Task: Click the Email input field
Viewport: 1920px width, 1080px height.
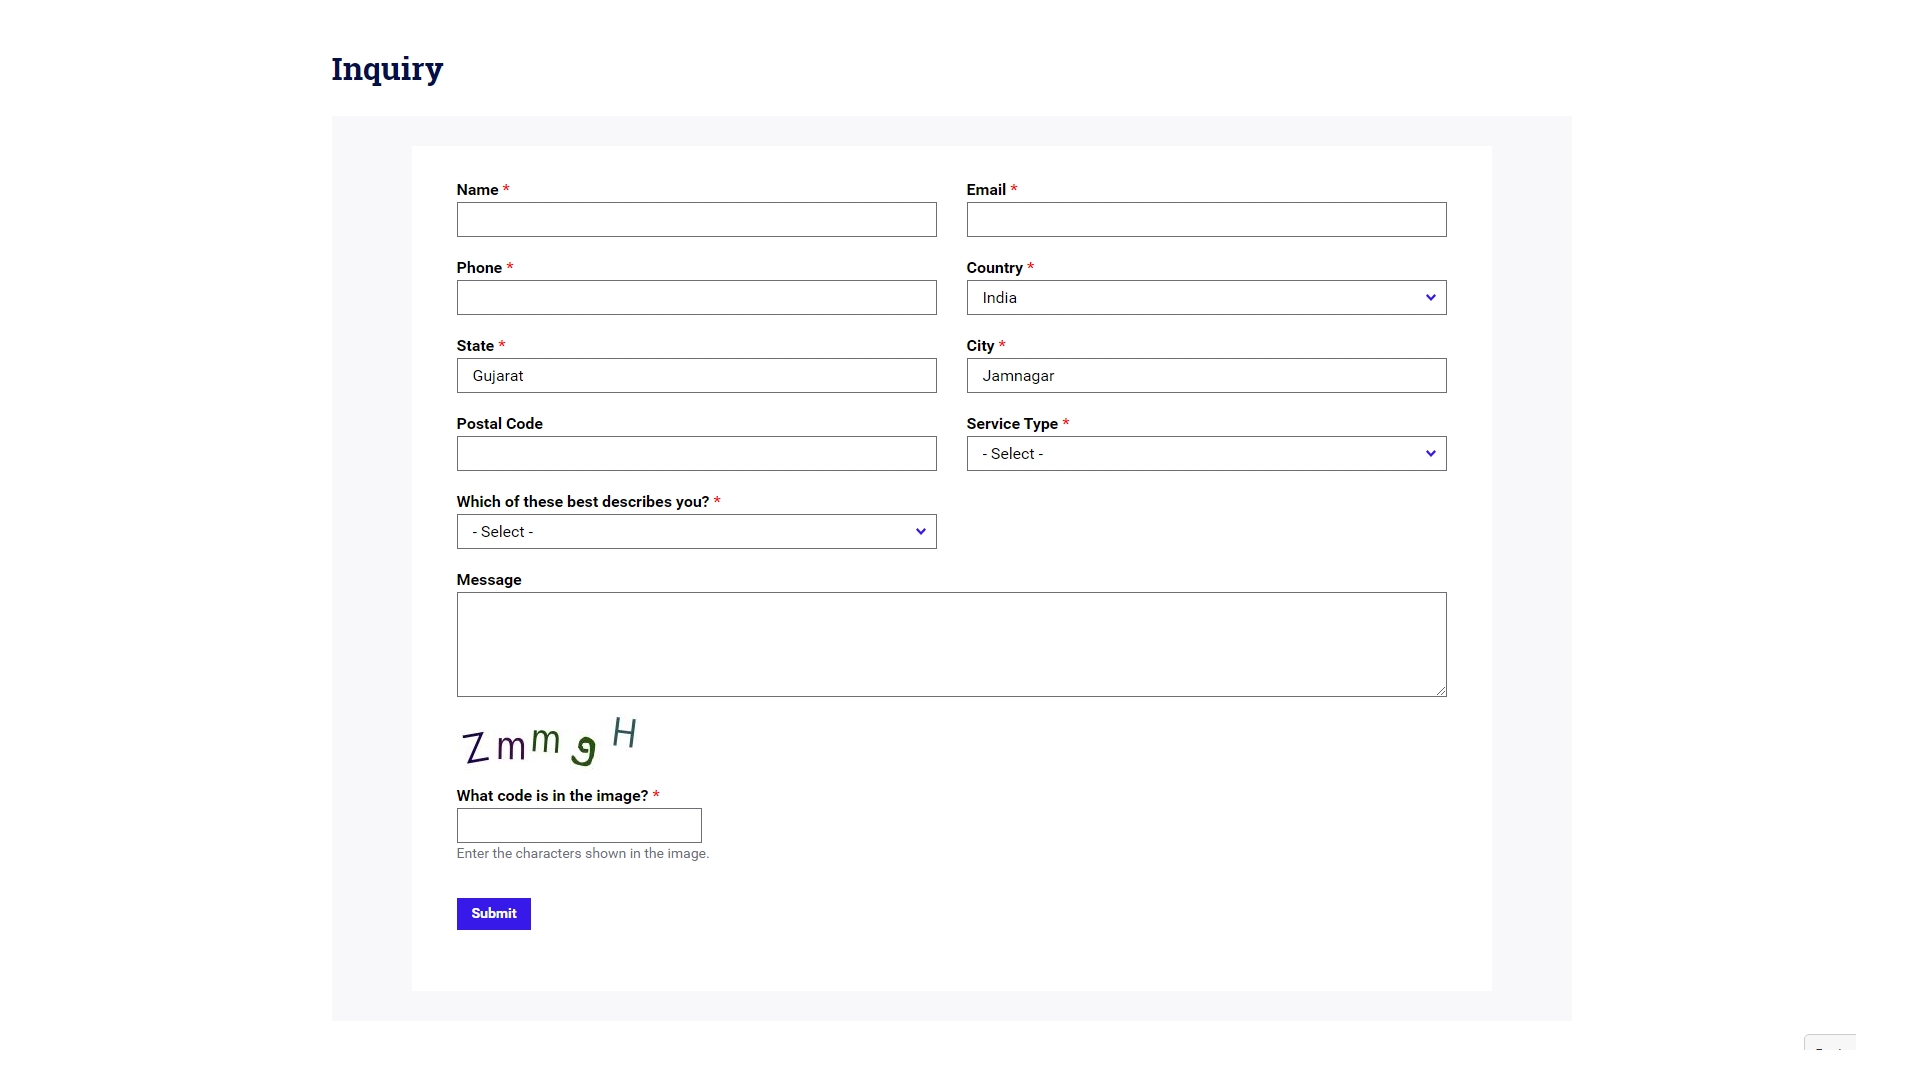Action: (1205, 220)
